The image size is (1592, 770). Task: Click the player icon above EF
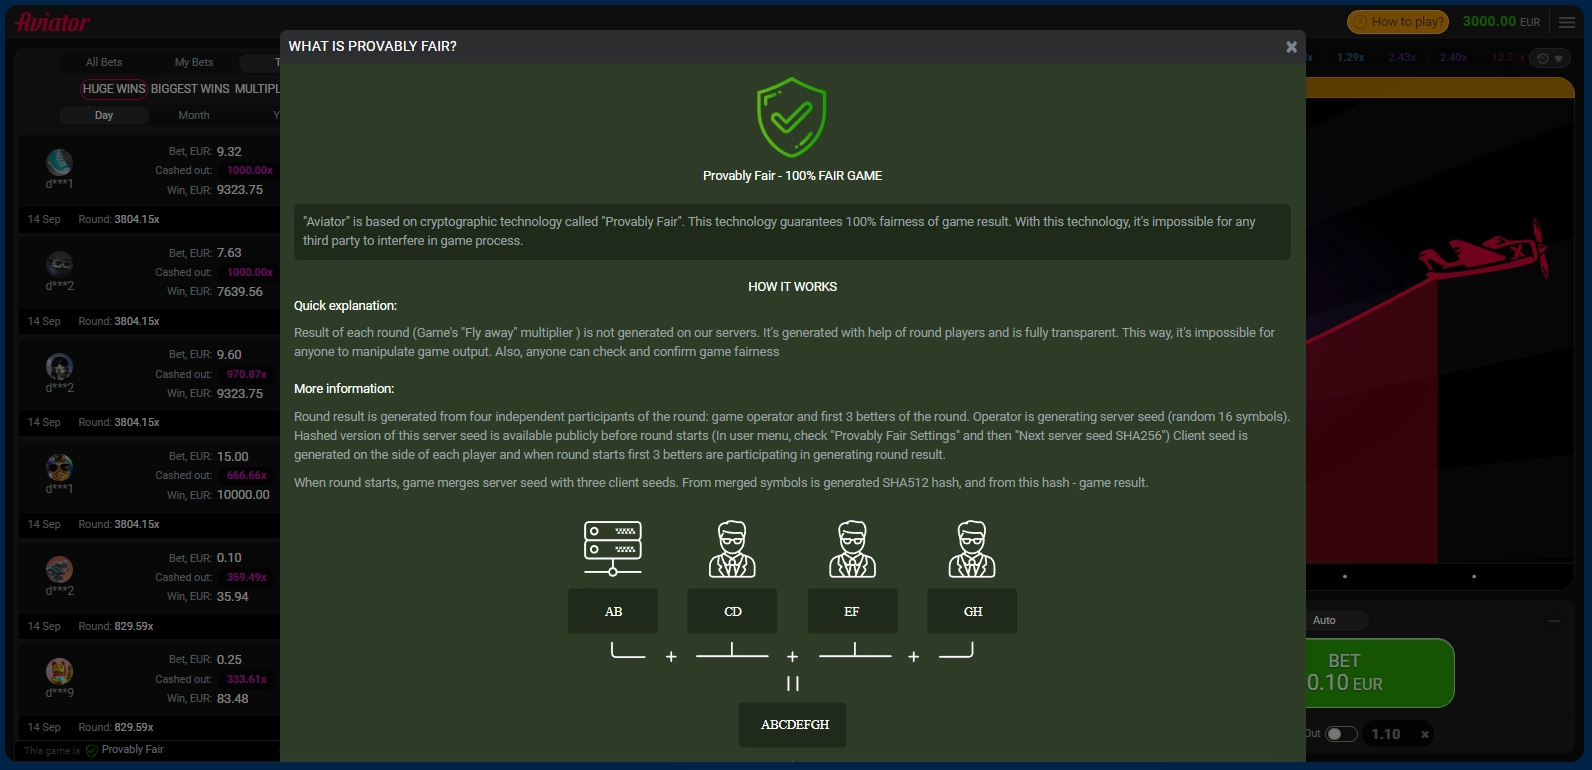coord(852,549)
